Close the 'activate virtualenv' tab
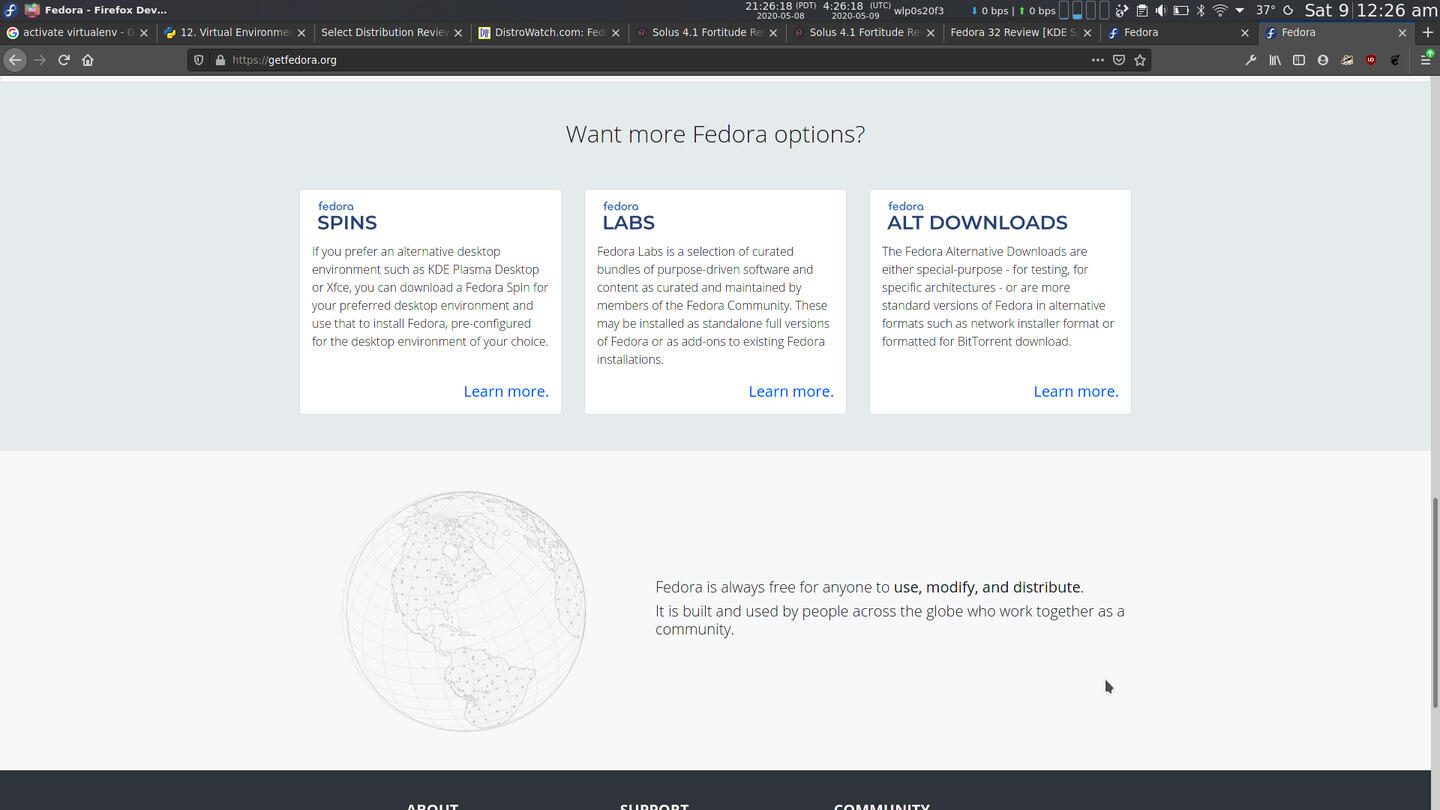The image size is (1440, 810). click(x=144, y=32)
